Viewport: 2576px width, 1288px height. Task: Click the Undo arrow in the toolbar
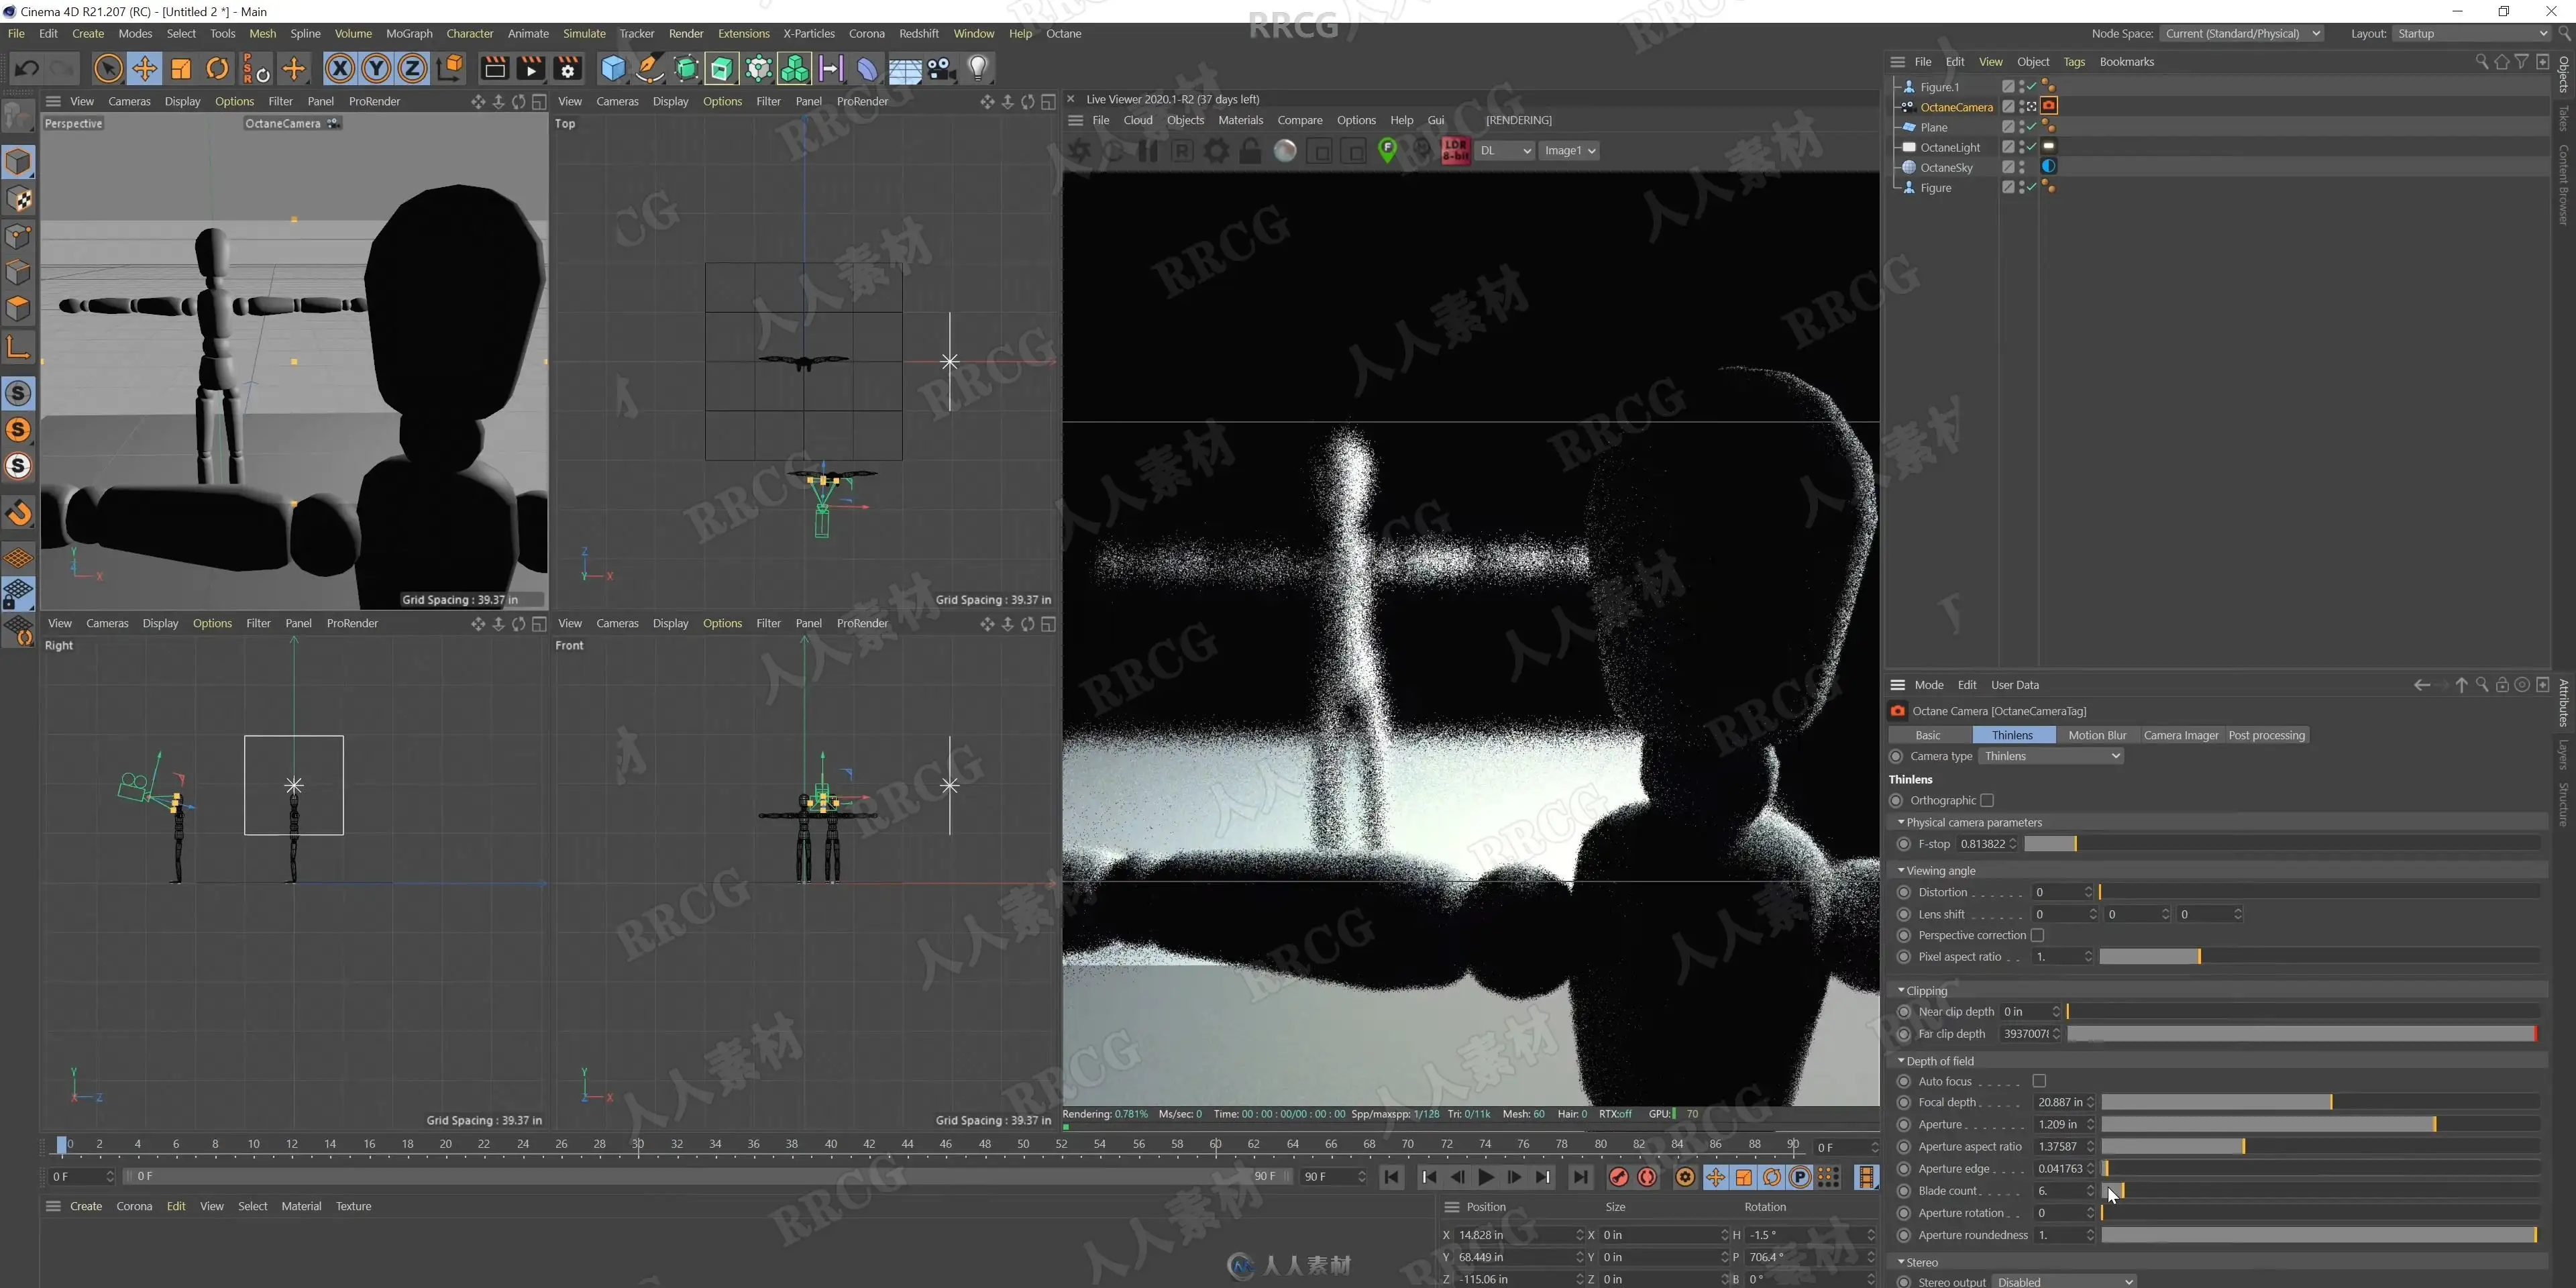pos(27,69)
